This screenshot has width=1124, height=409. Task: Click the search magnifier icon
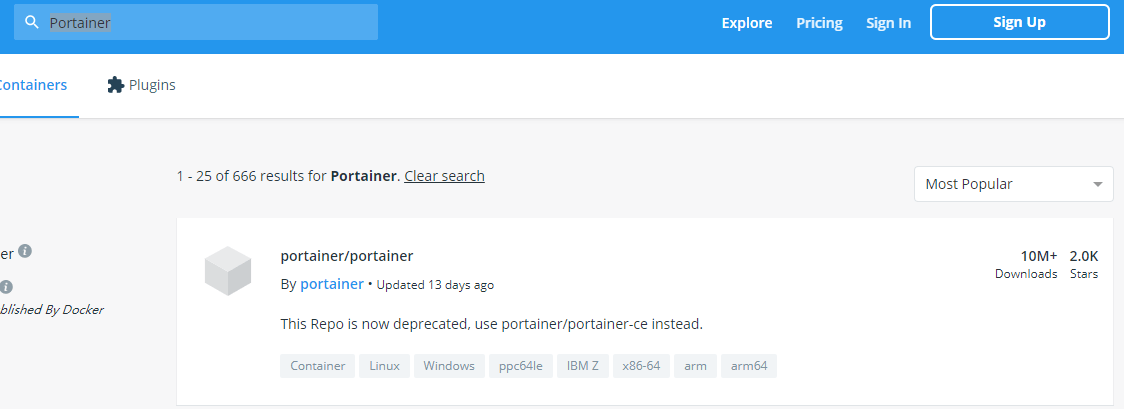coord(32,22)
